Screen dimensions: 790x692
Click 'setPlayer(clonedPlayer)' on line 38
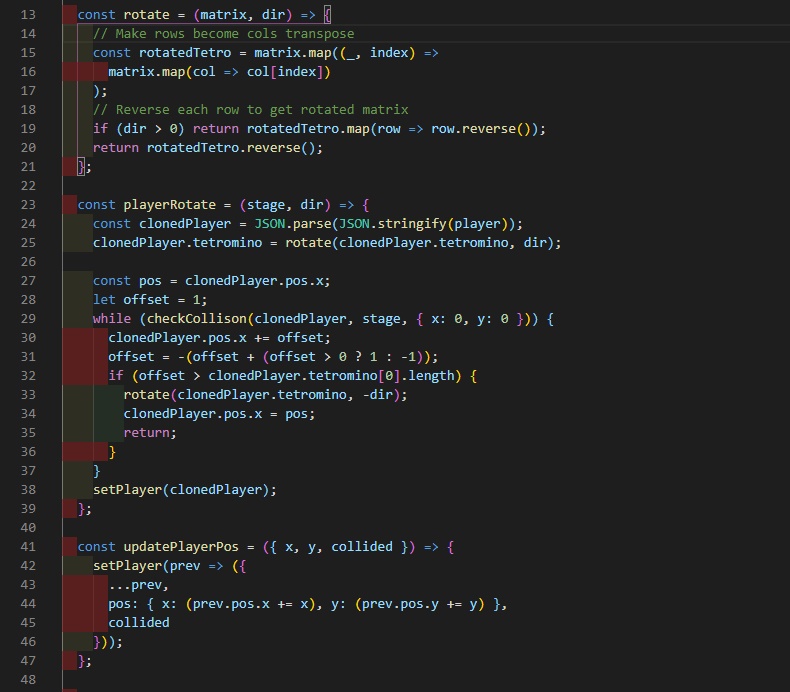point(181,490)
